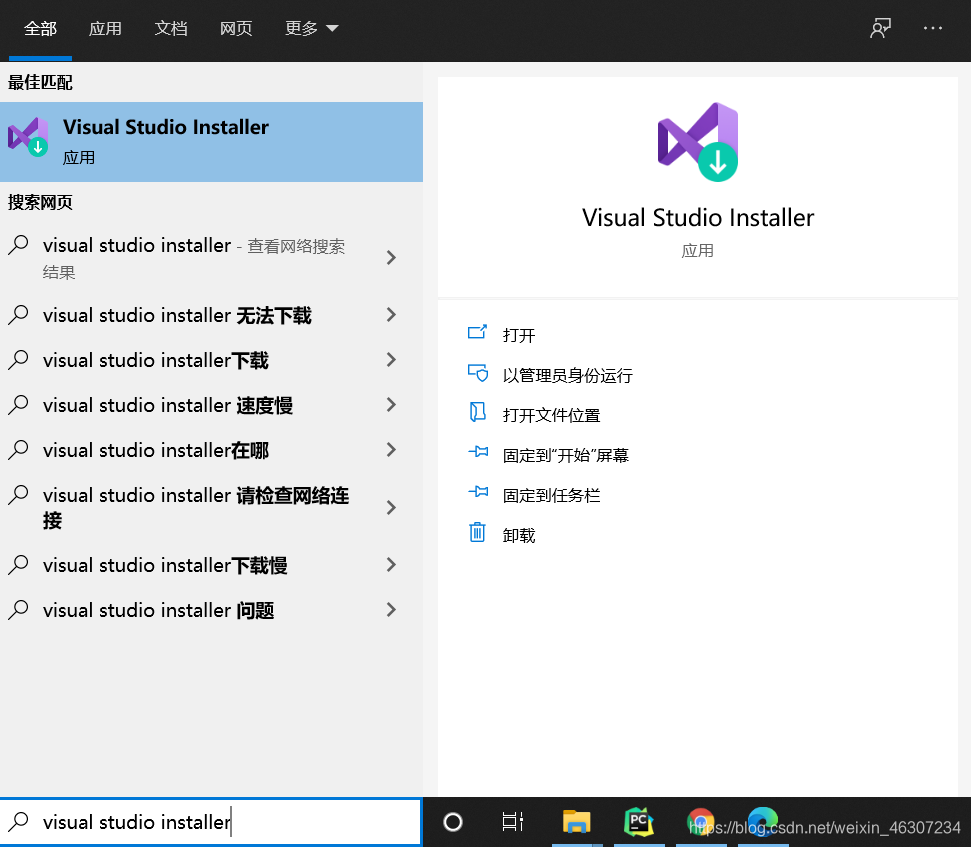Open Task View on the taskbar

tap(513, 822)
